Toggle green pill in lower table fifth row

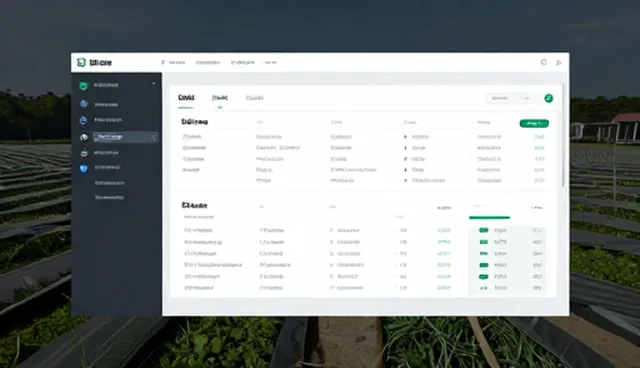[484, 277]
